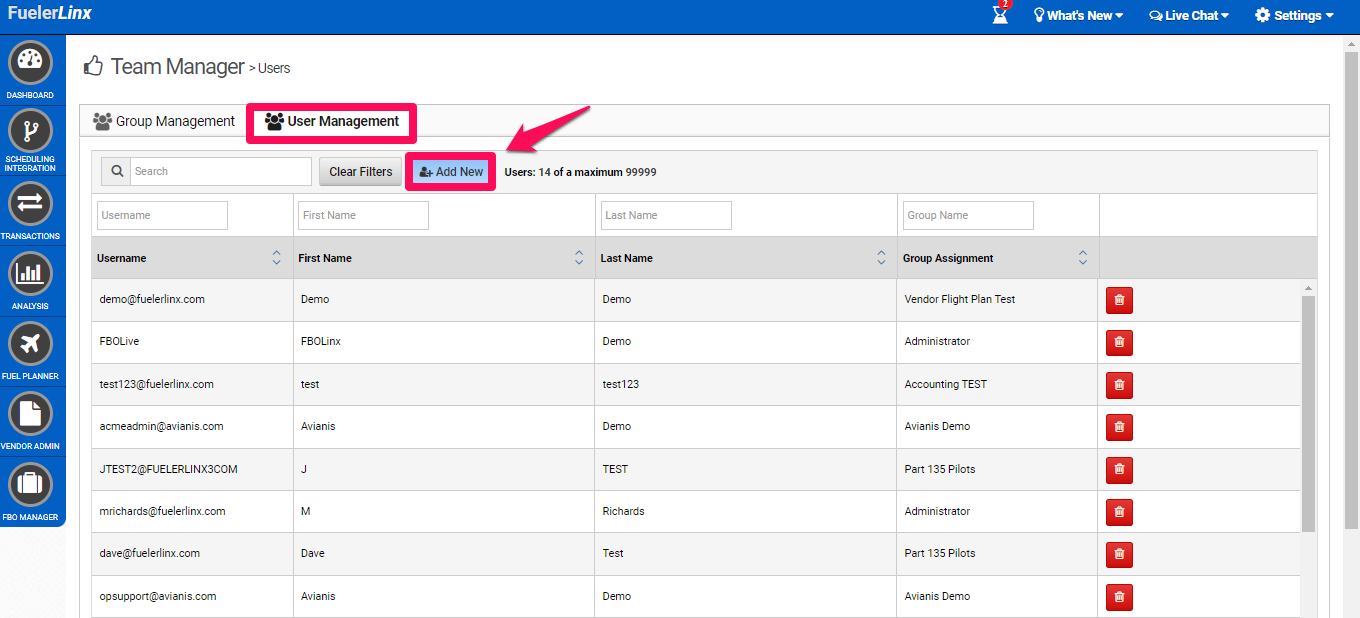This screenshot has width=1360, height=618.
Task: Click test123@fuelerlinx.com username
Action: coord(157,384)
